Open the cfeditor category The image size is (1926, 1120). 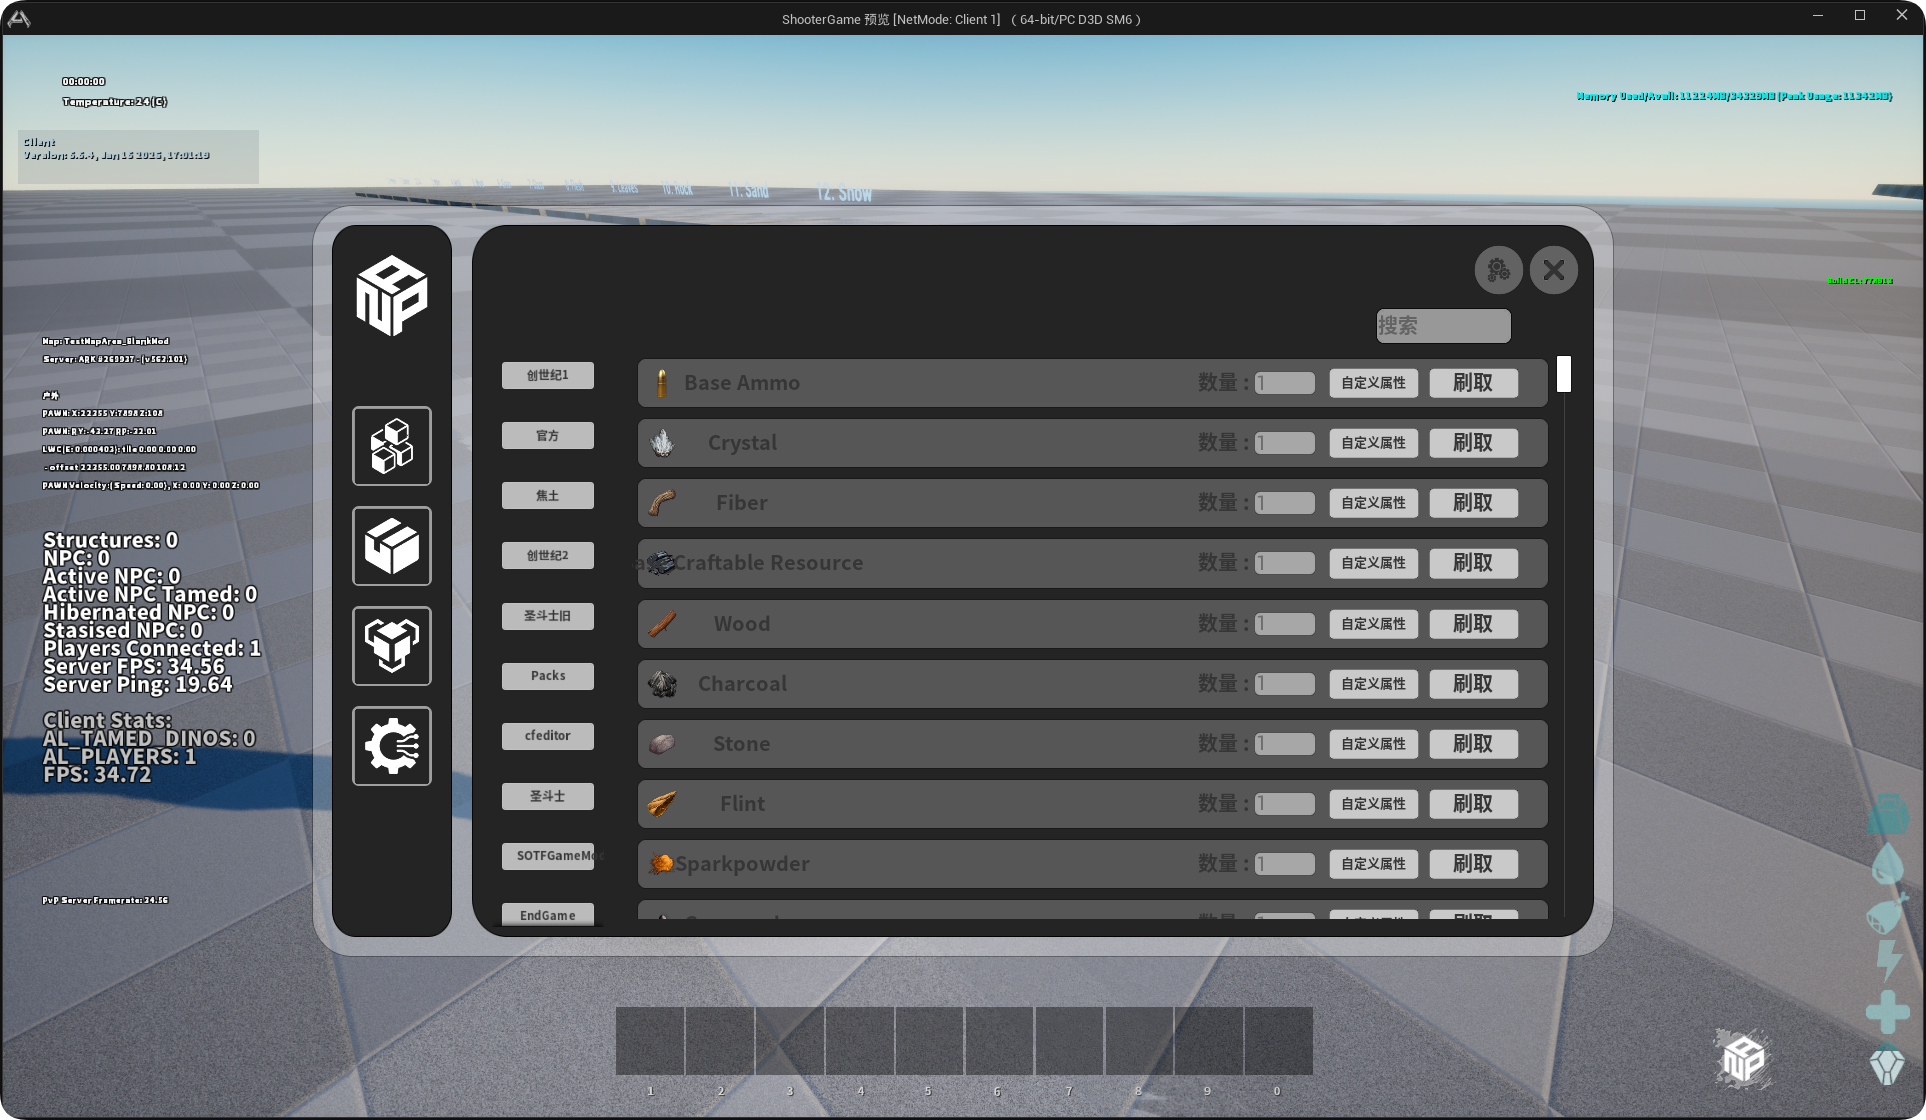pos(548,736)
